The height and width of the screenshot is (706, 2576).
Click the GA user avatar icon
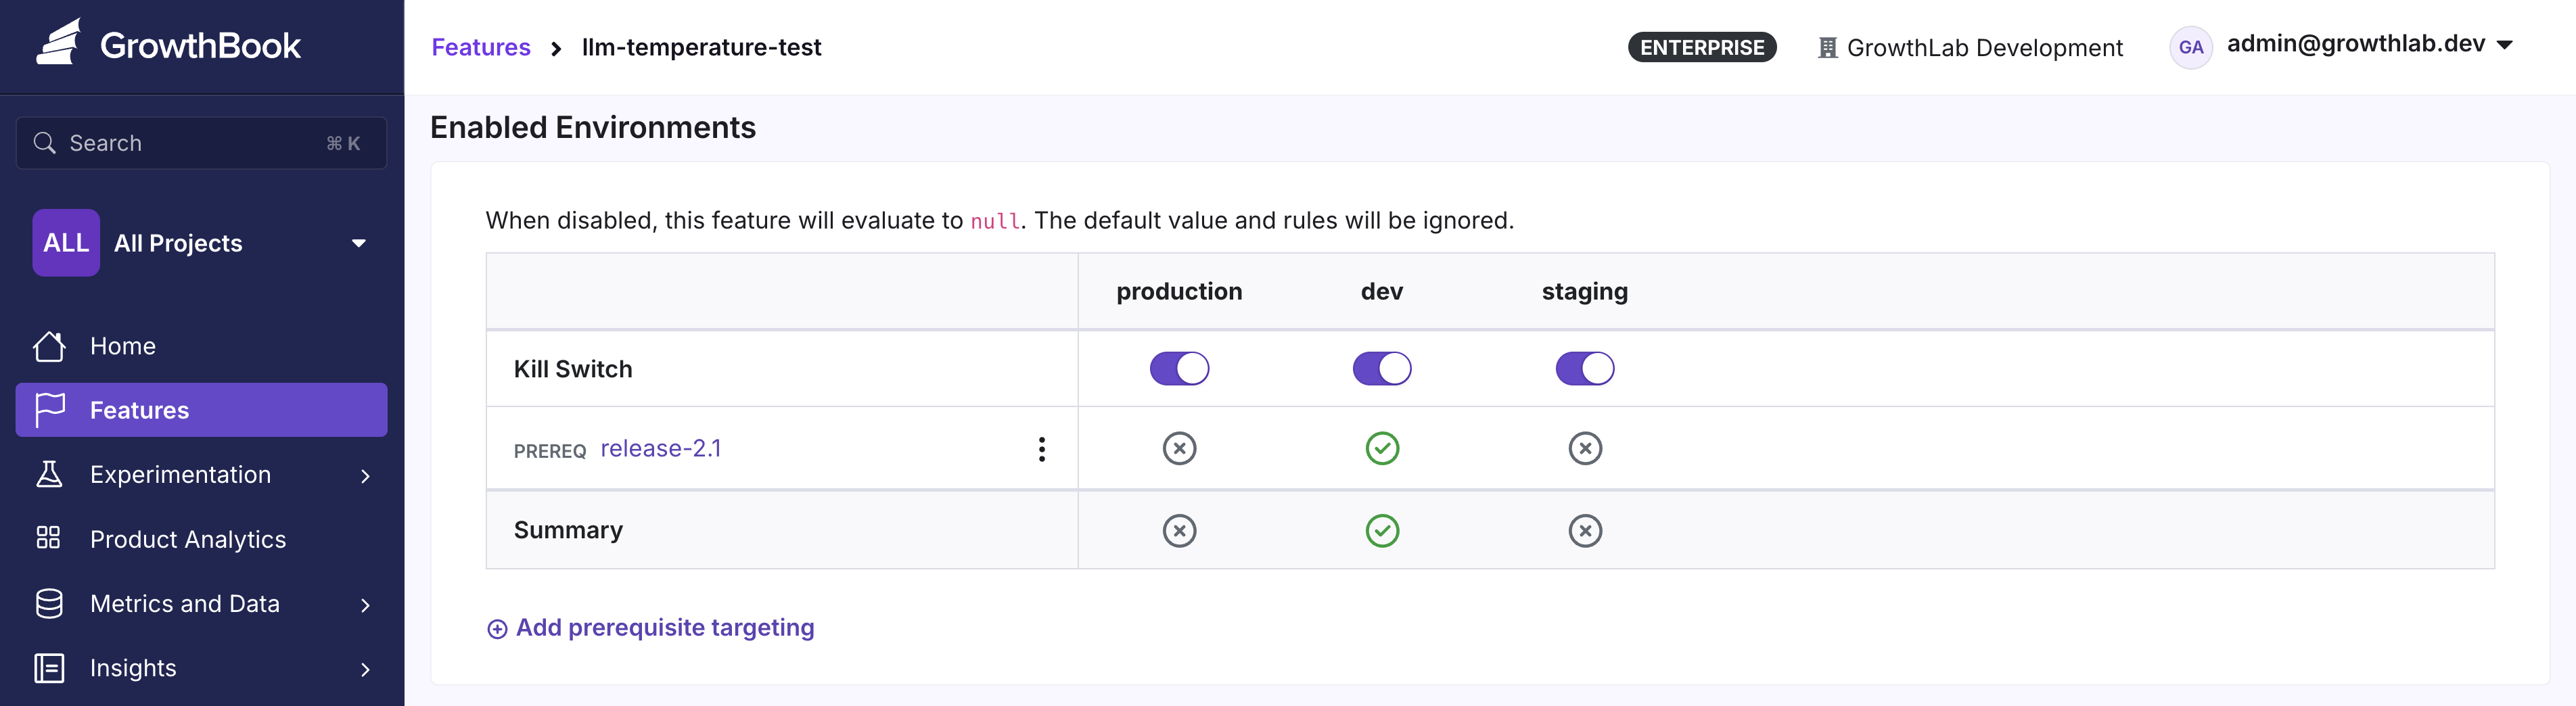click(x=2190, y=47)
